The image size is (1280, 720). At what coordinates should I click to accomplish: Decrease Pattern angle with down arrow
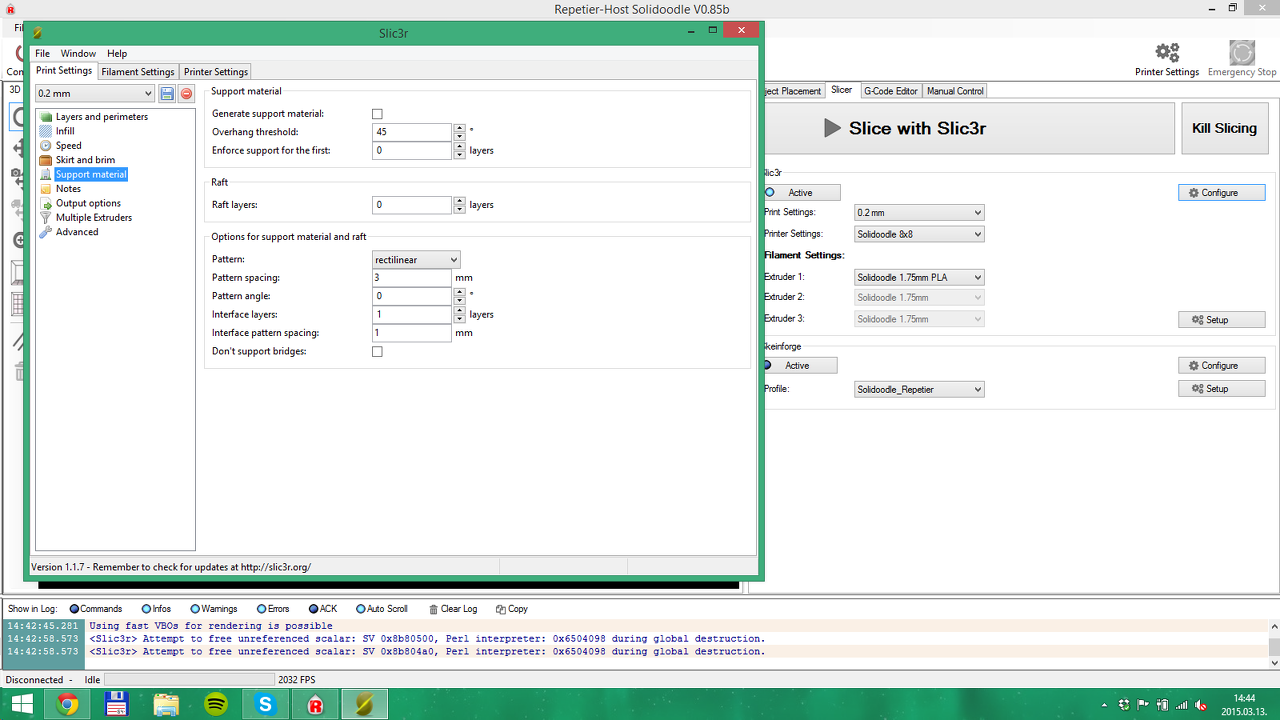(459, 301)
